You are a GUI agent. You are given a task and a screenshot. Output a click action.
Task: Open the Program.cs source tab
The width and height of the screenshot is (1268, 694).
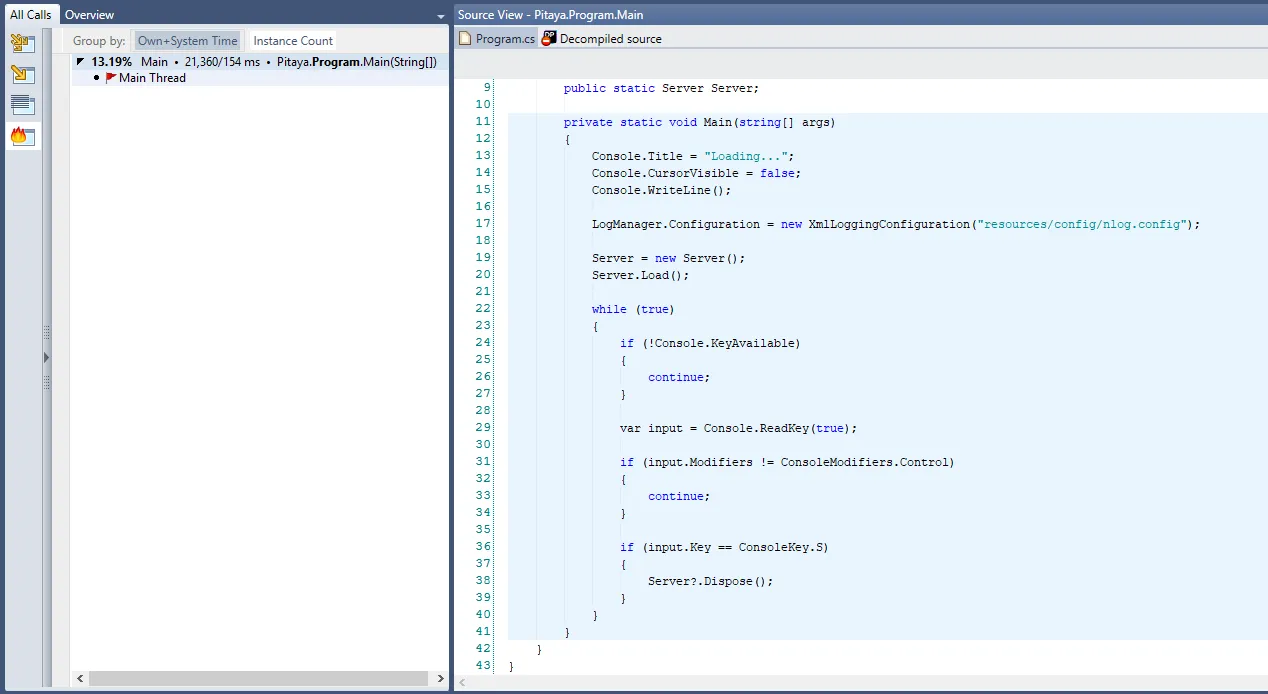[497, 39]
